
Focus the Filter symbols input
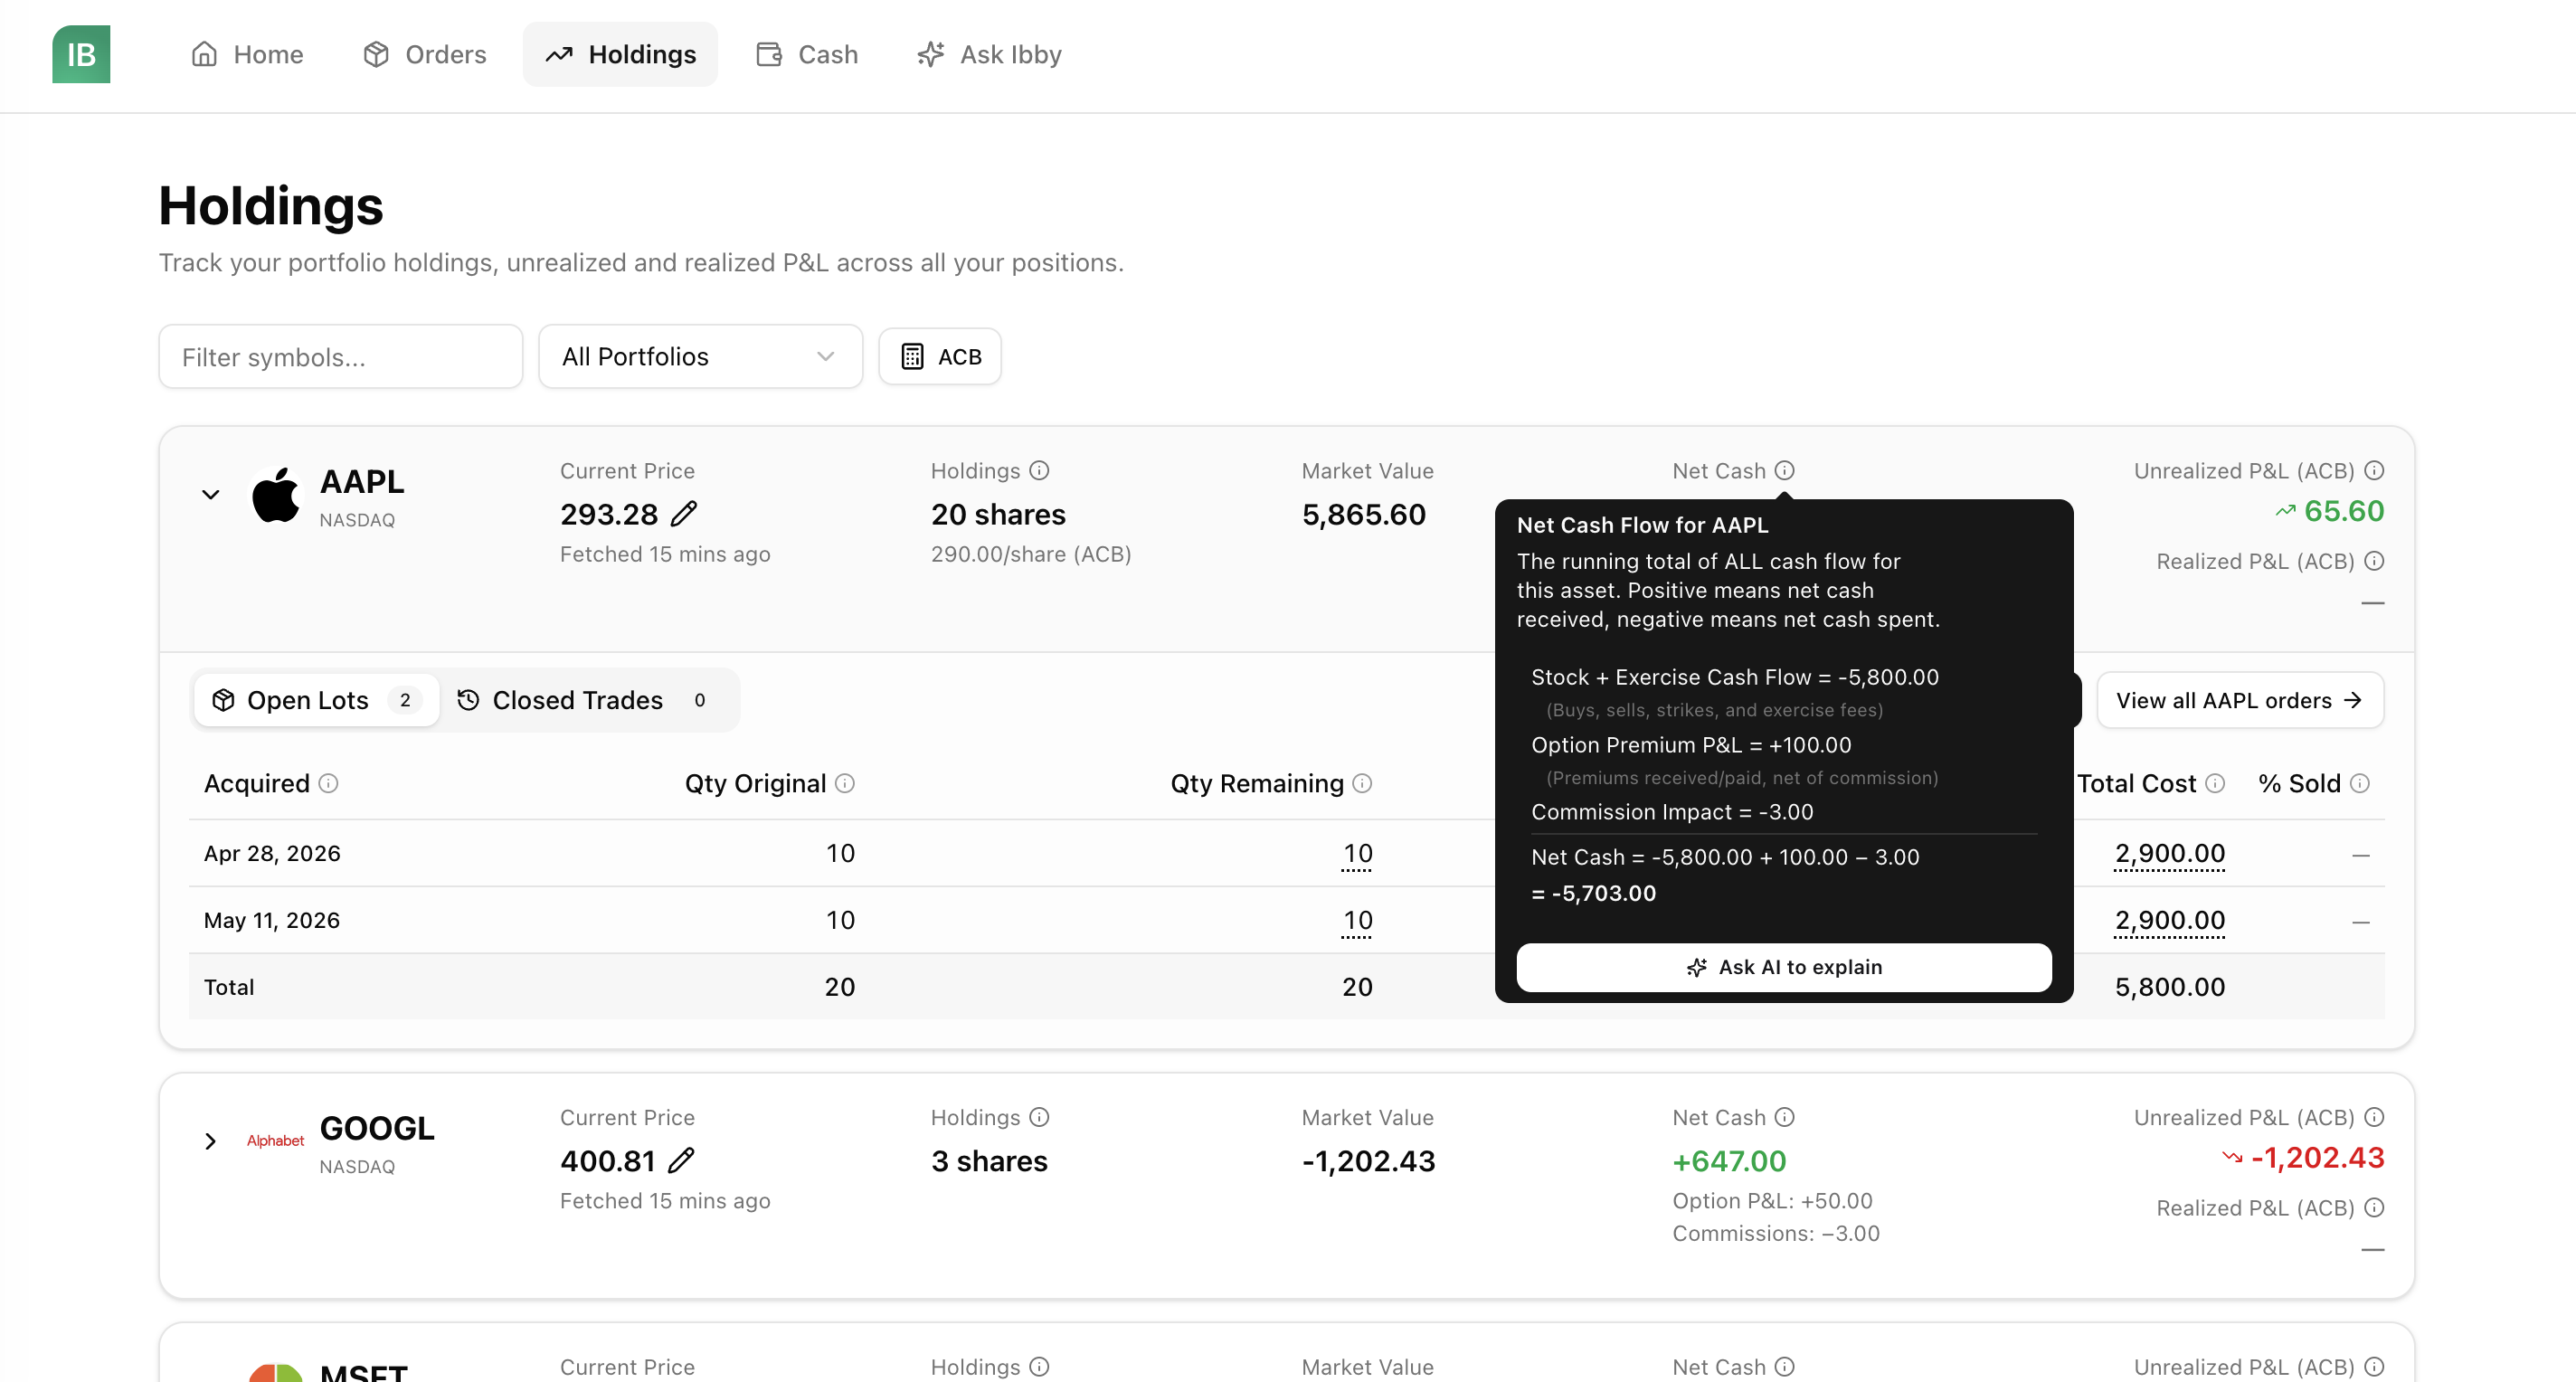[340, 356]
